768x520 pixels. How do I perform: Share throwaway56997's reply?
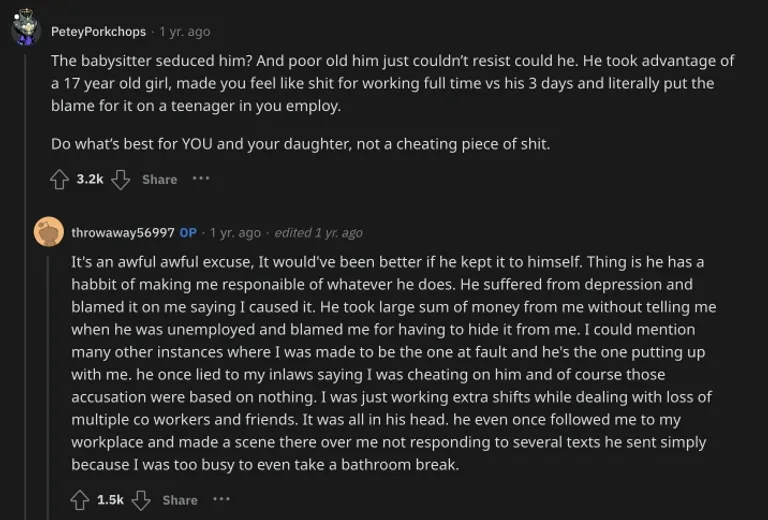pos(180,499)
